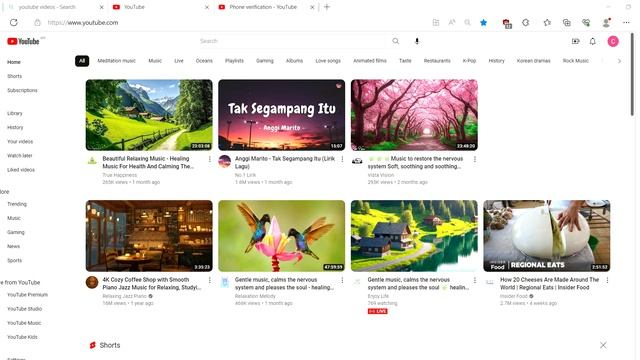Close the Phone verification tab
This screenshot has width=640, height=360.
point(312,7)
